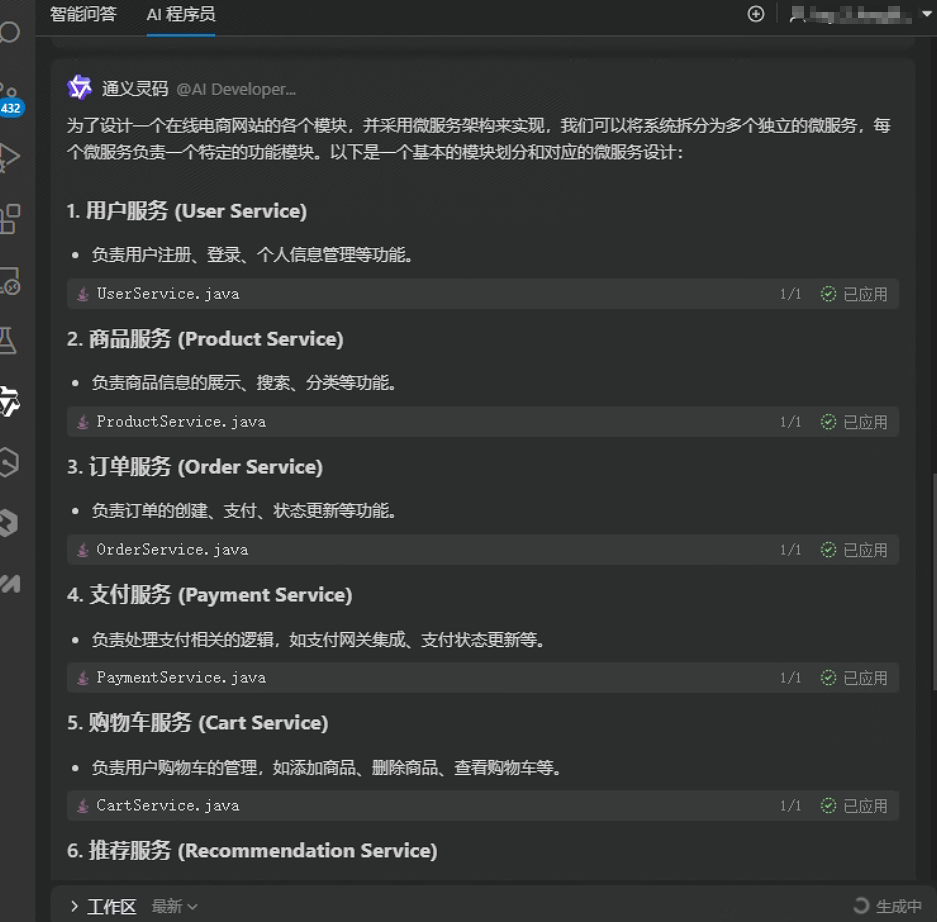The height and width of the screenshot is (922, 937).
Task: Open the Extensions sidebar icon
Action: (x=10, y=219)
